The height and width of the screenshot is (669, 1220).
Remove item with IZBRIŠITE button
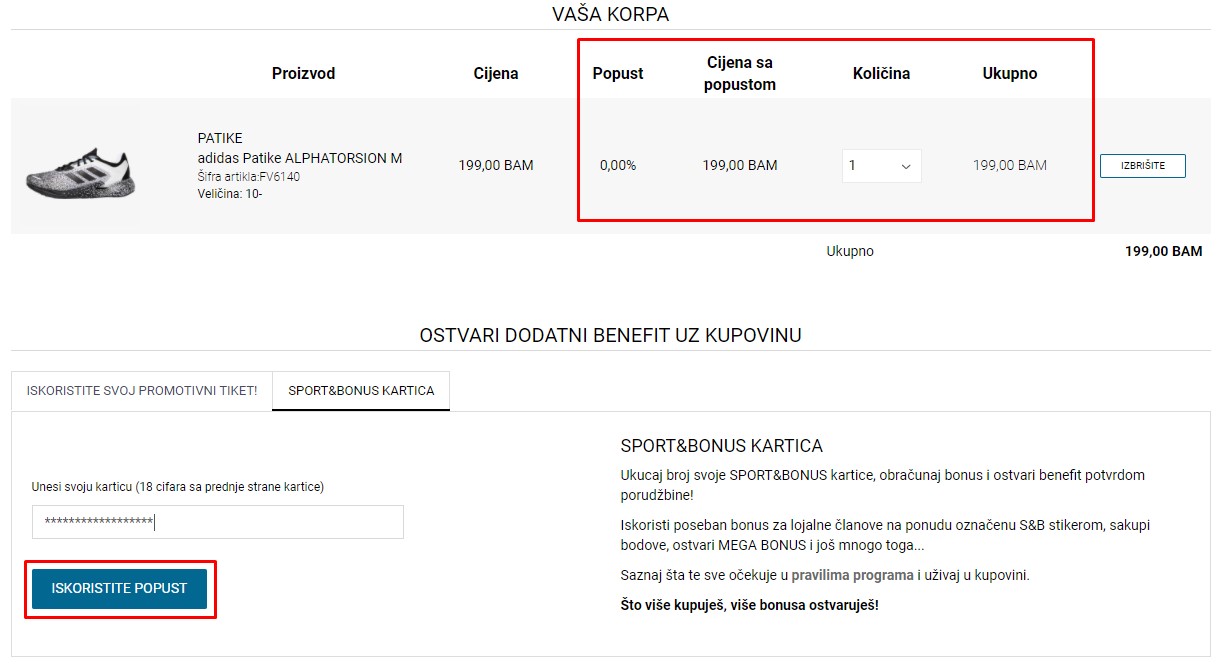1142,166
